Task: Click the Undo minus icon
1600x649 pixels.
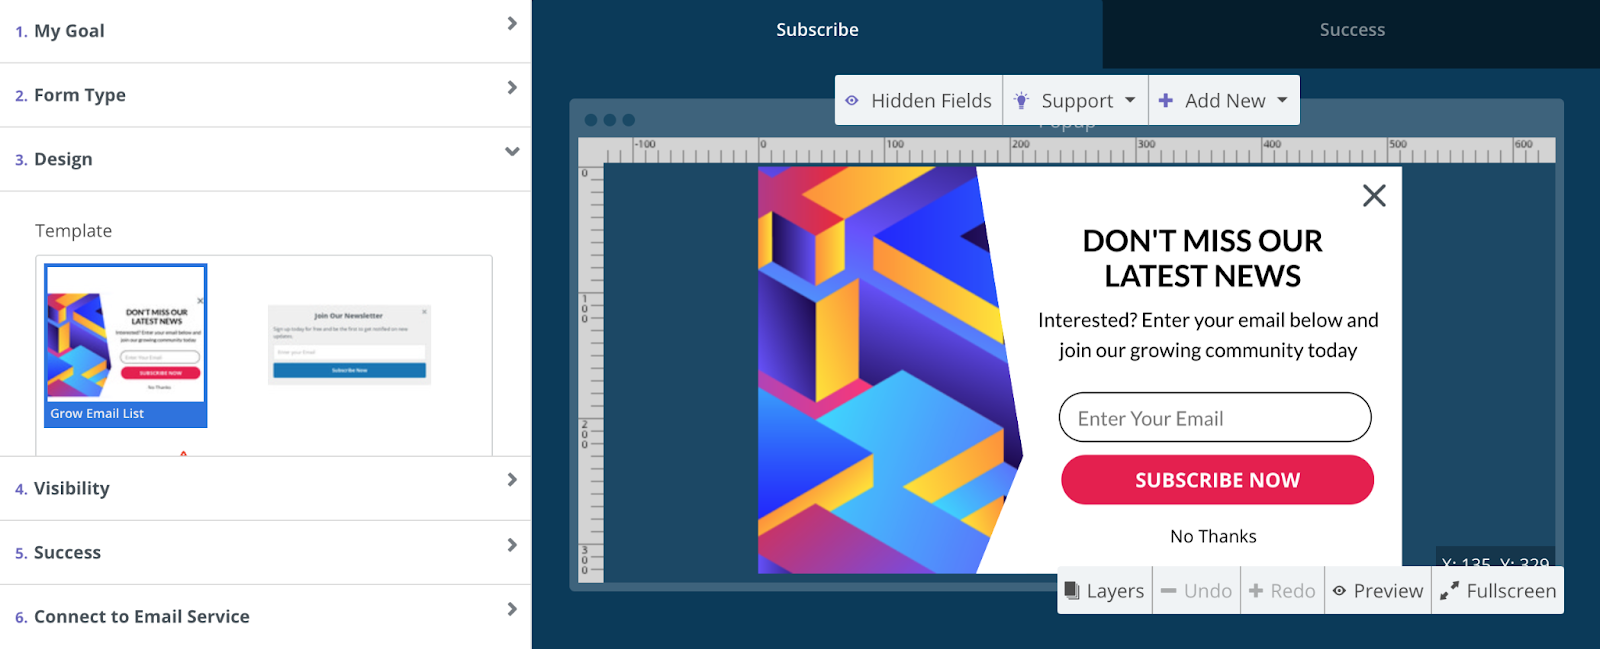Action: point(1168,591)
